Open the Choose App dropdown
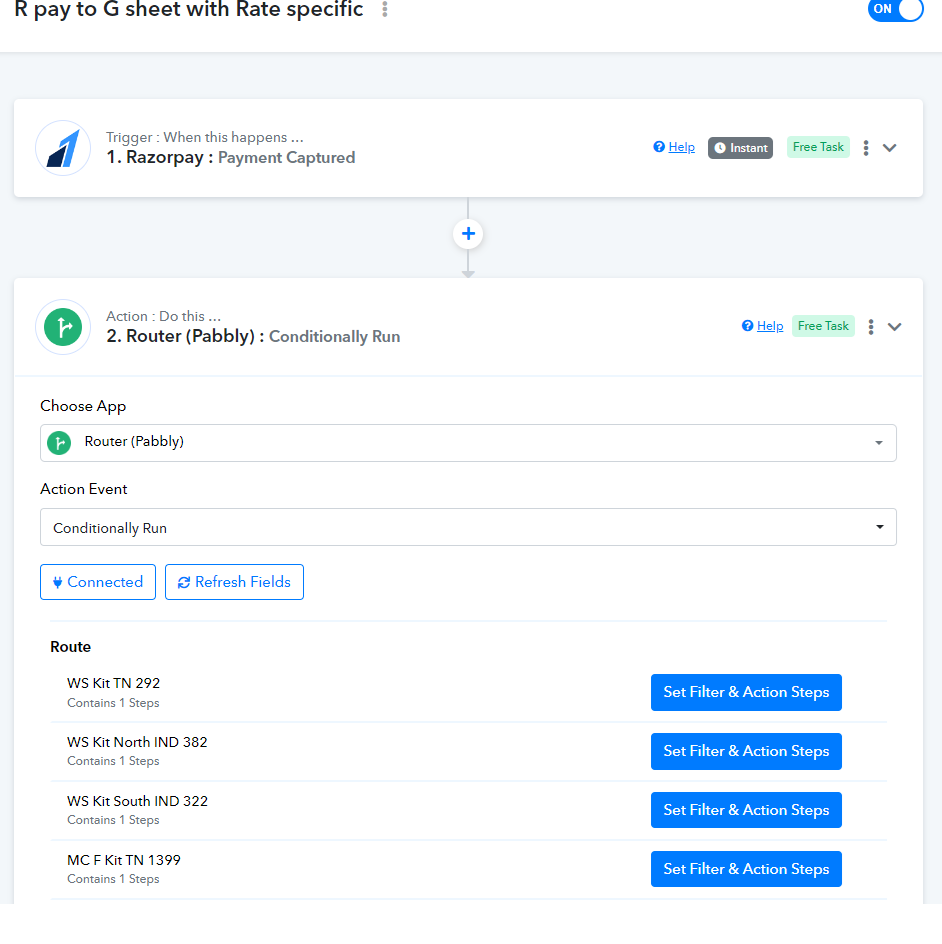The width and height of the screenshot is (942, 944). (468, 443)
